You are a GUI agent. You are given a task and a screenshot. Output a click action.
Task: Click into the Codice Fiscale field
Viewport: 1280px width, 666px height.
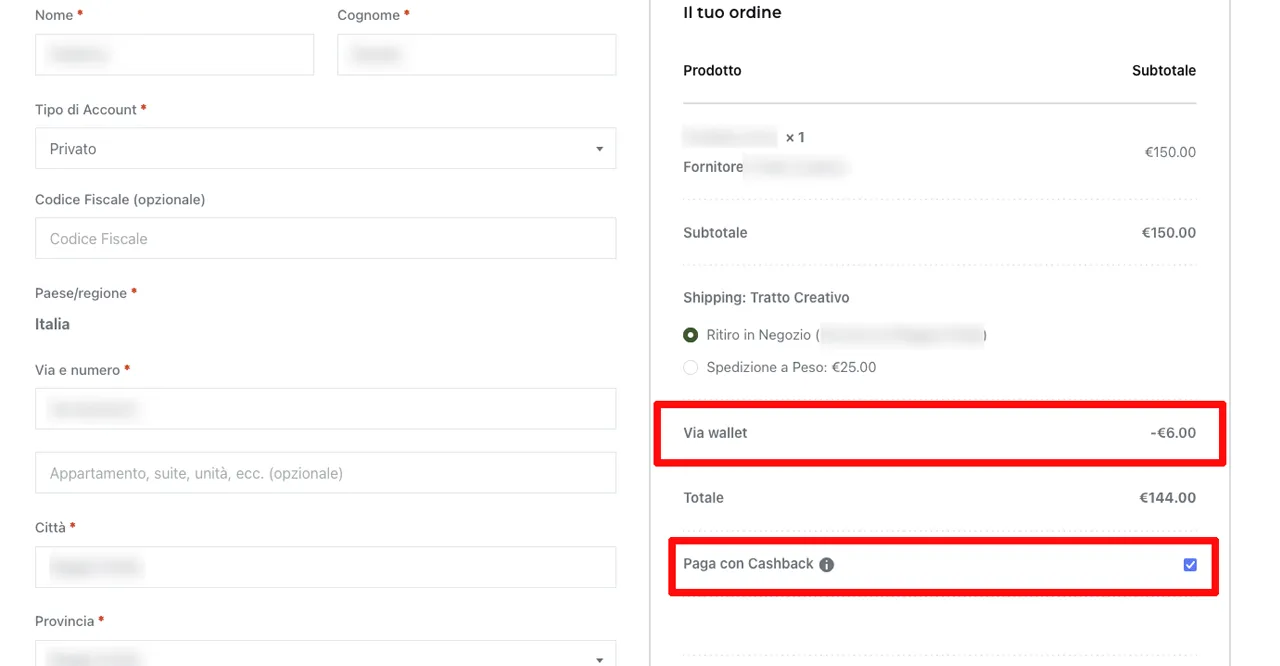click(x=325, y=238)
